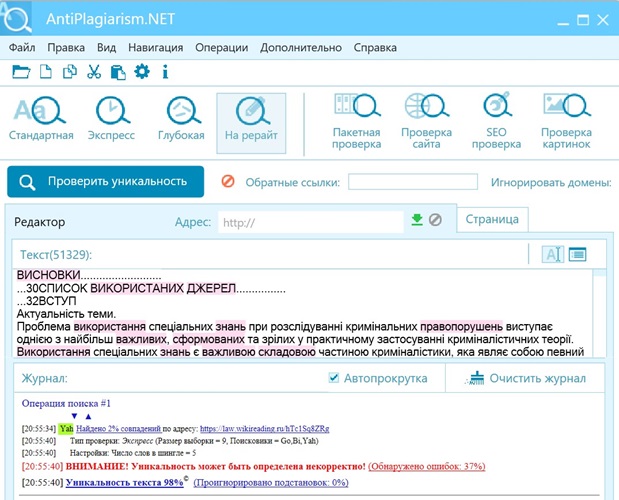
Task: Click the list view icon in text panel
Action: click(578, 254)
